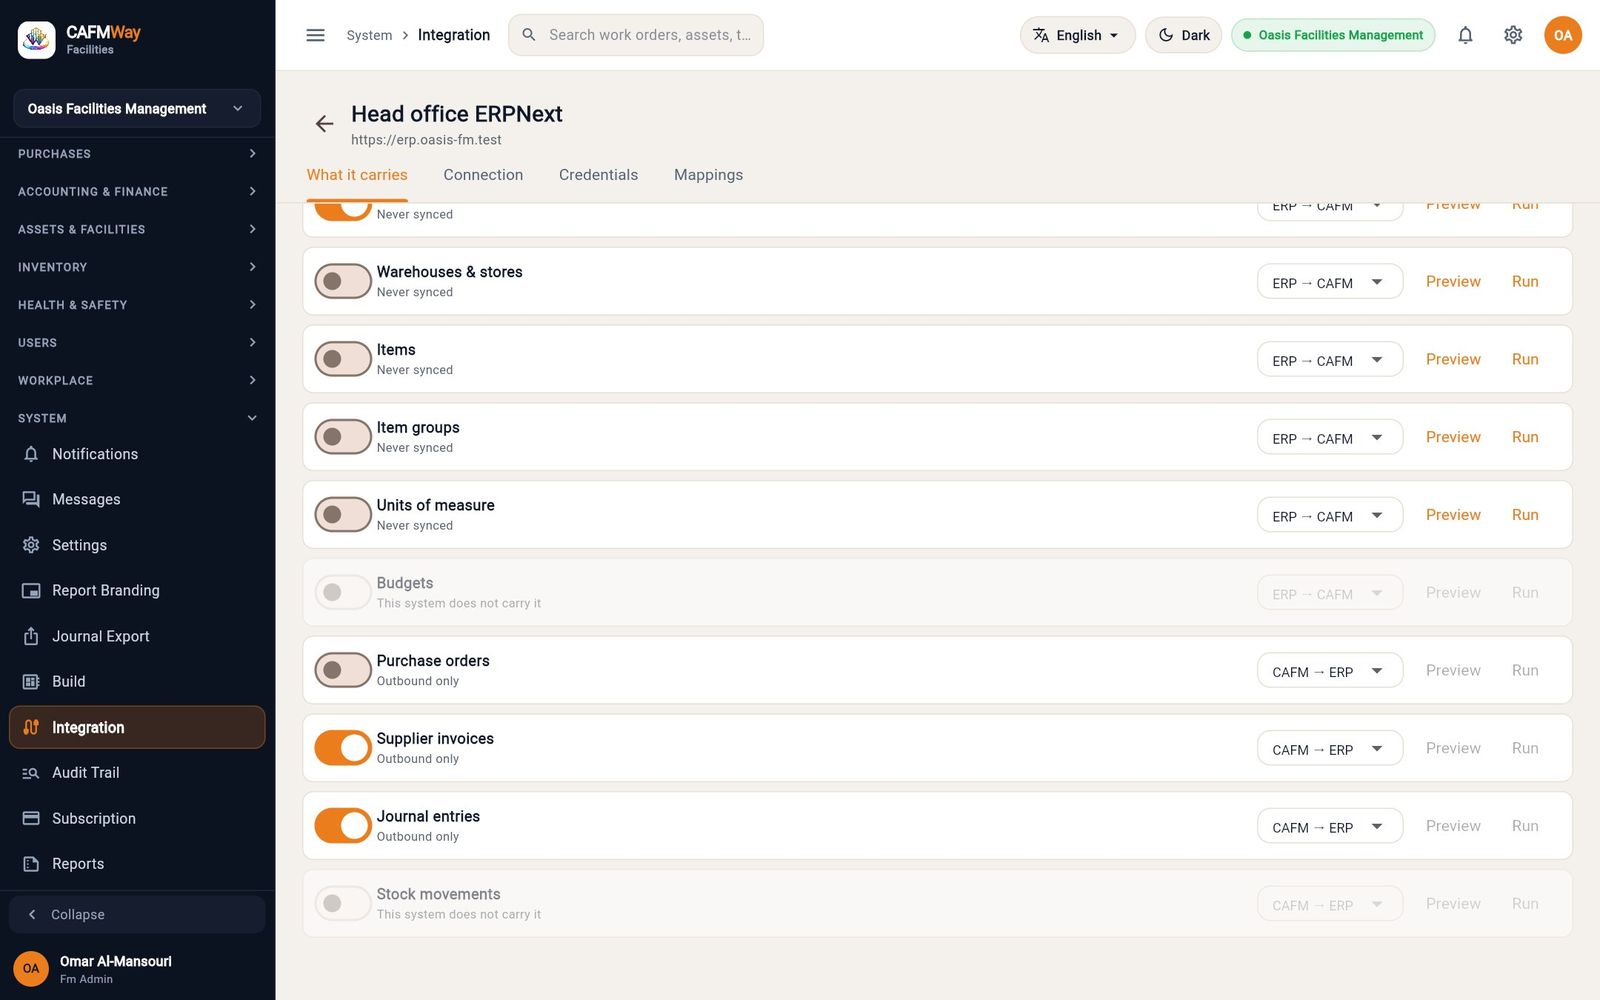Image resolution: width=1600 pixels, height=1000 pixels.
Task: Open the notifications bell in the top bar
Action: [1465, 35]
